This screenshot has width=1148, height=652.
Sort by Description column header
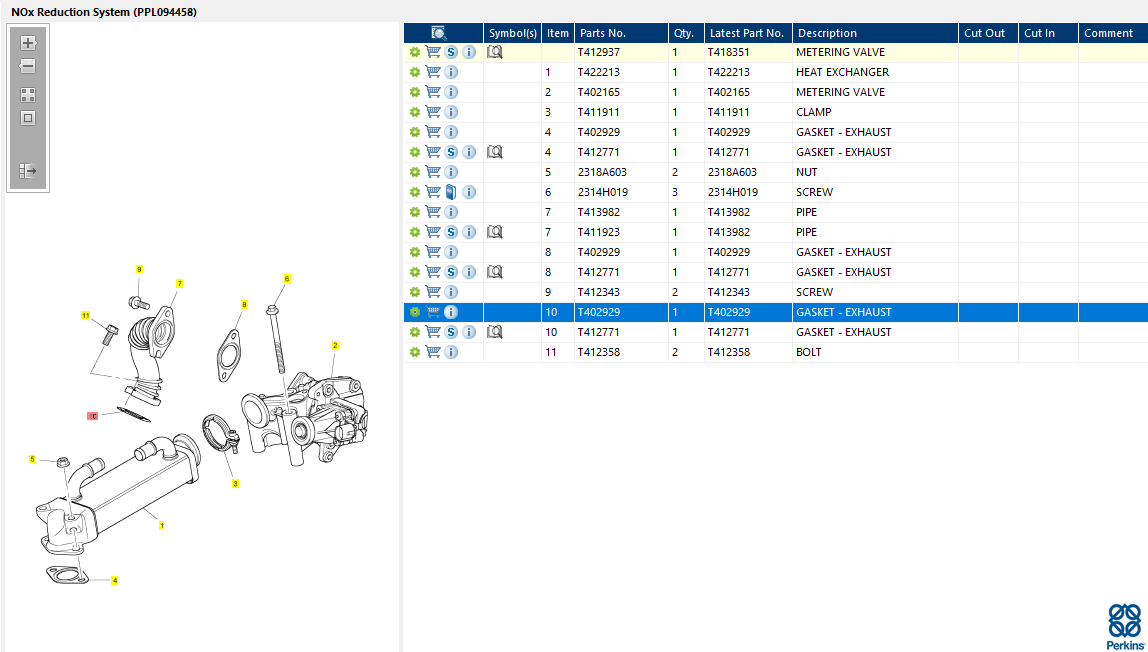pos(874,33)
